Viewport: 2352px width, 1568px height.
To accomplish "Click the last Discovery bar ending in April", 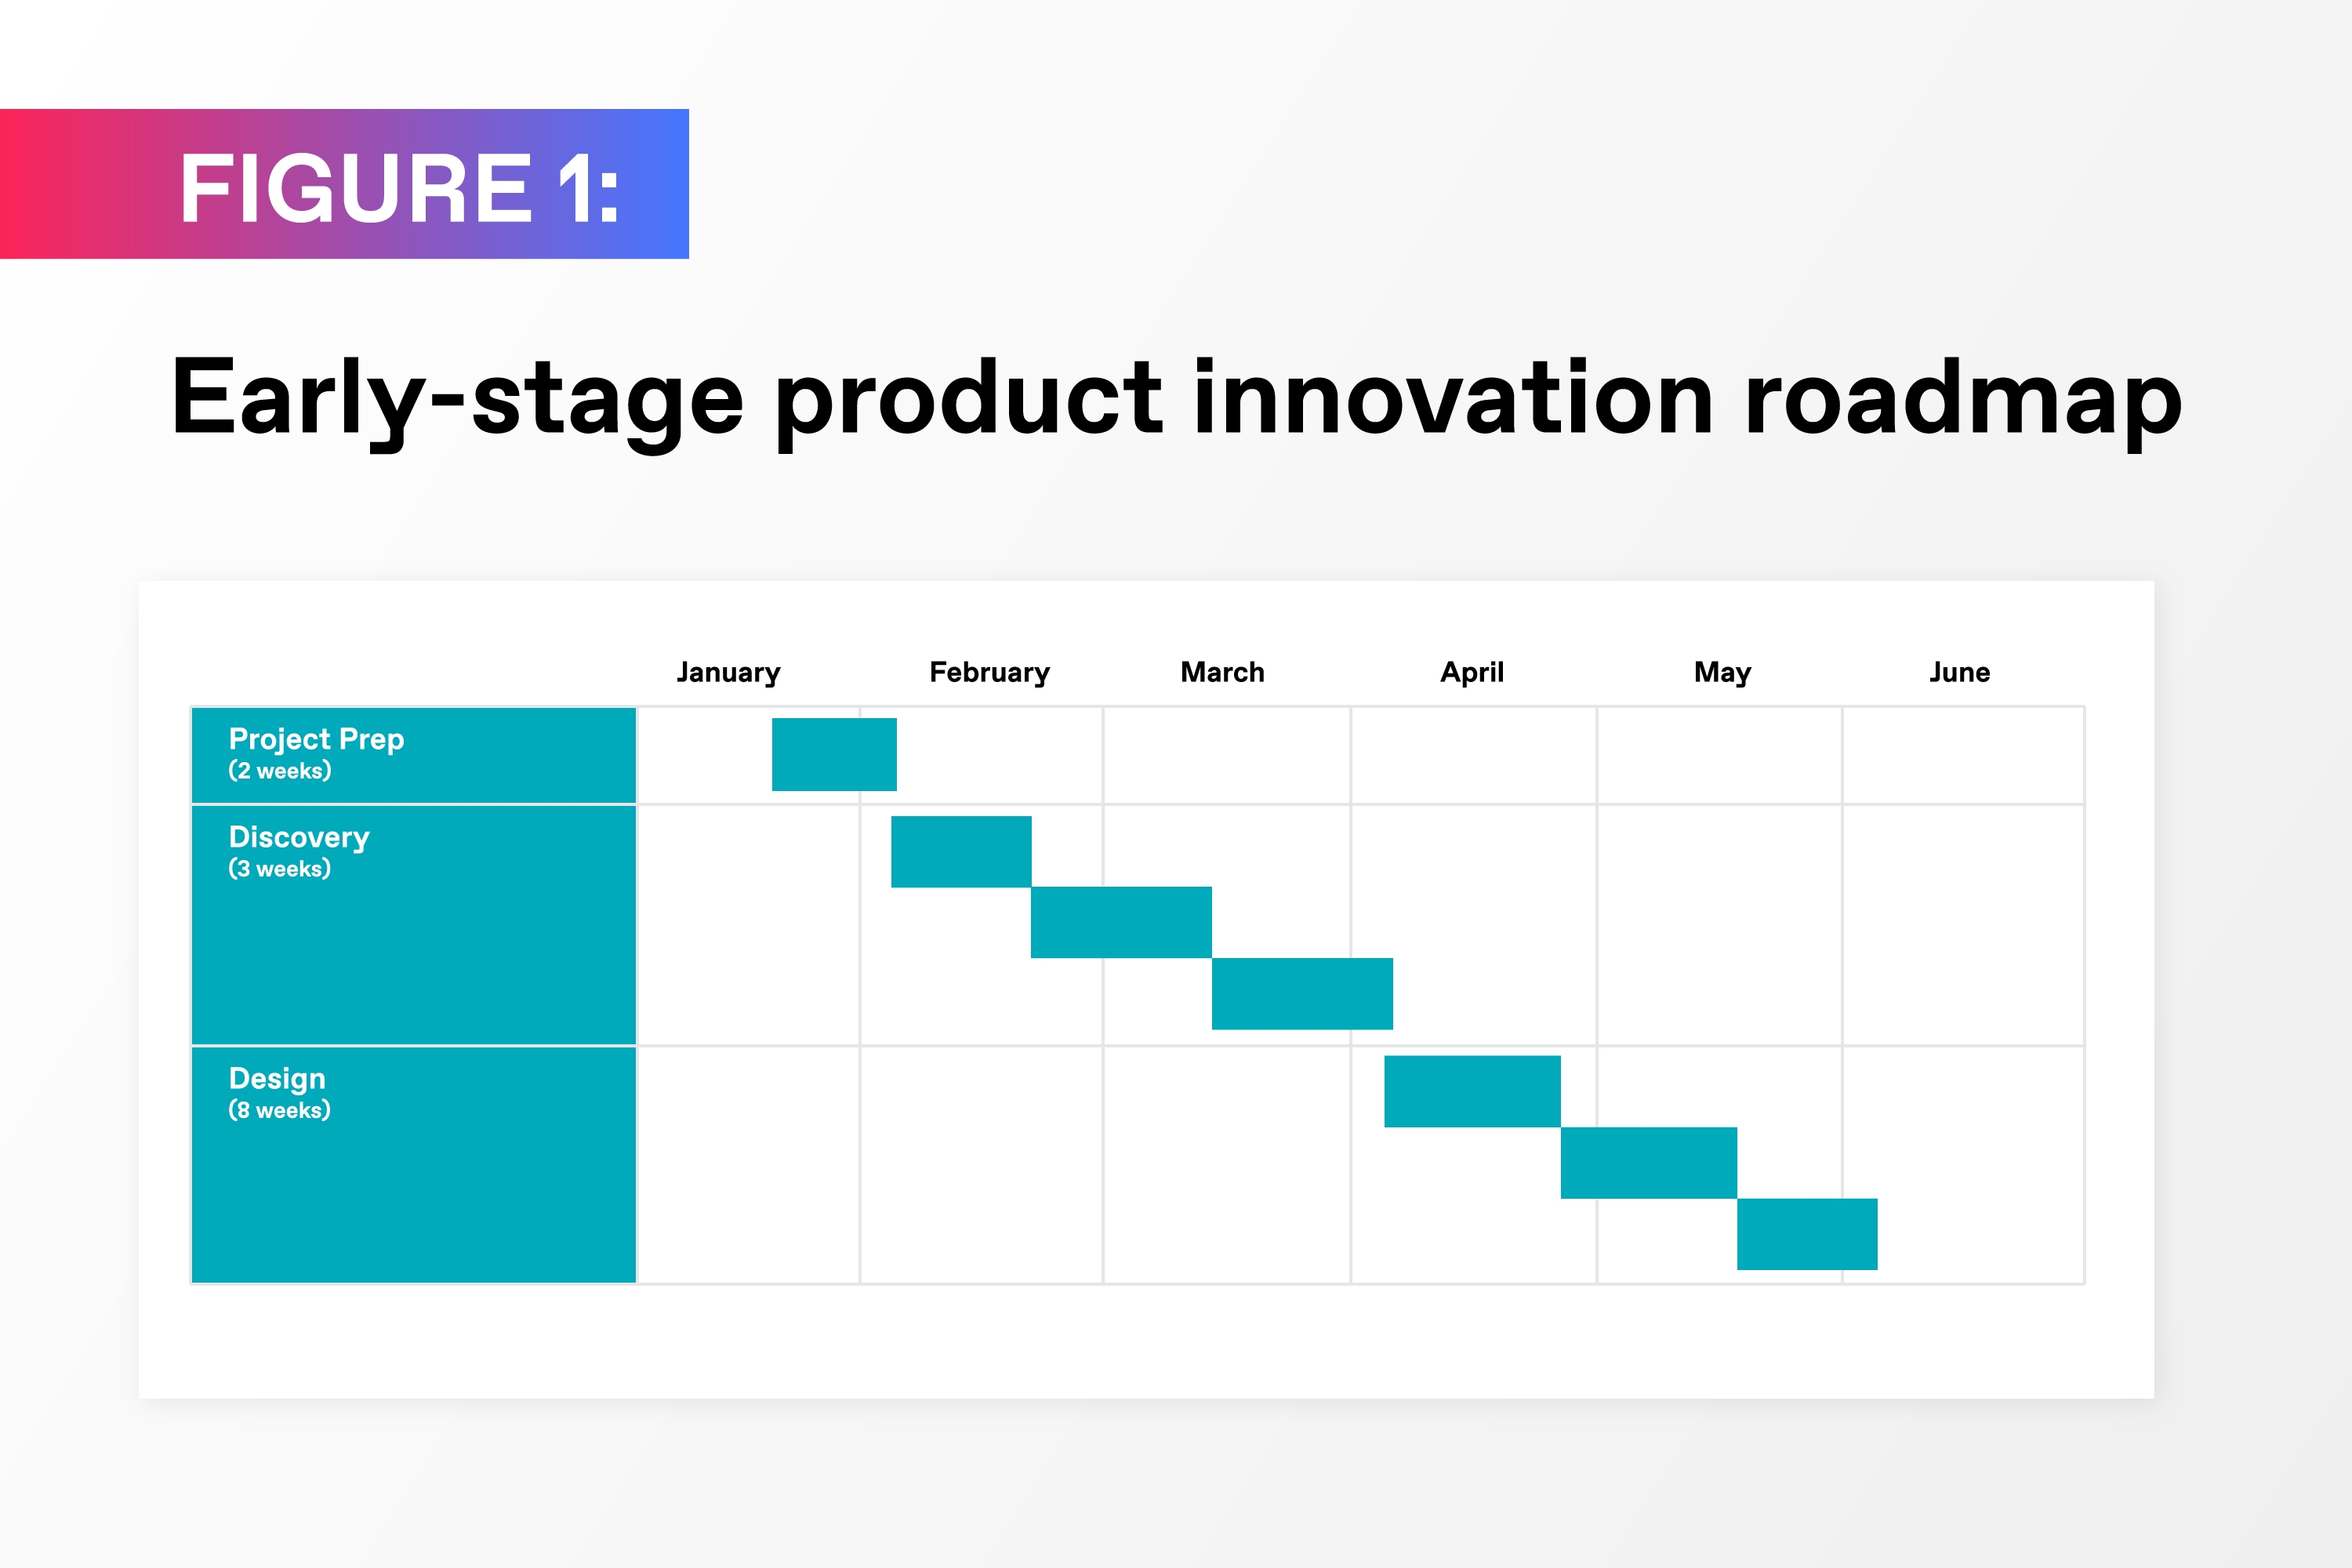I will tap(1302, 993).
